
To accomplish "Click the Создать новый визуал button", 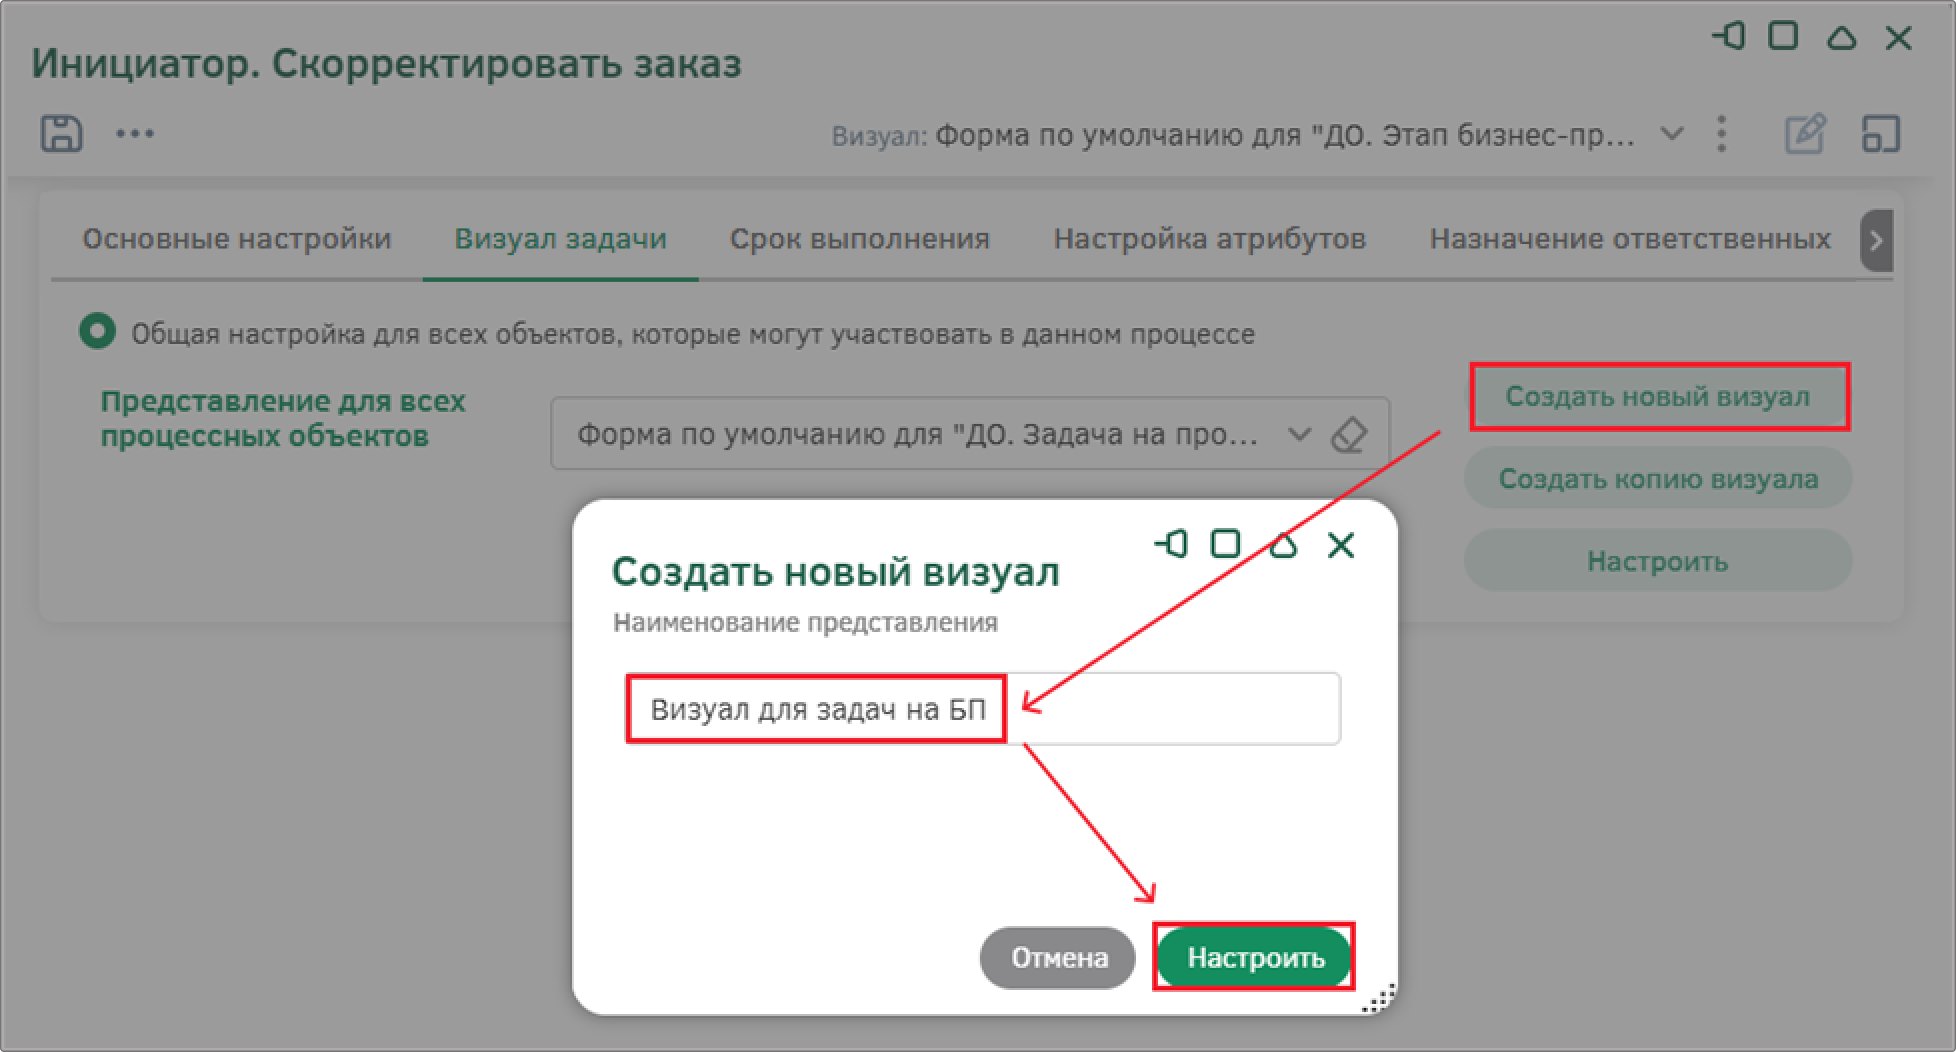I will 1658,397.
